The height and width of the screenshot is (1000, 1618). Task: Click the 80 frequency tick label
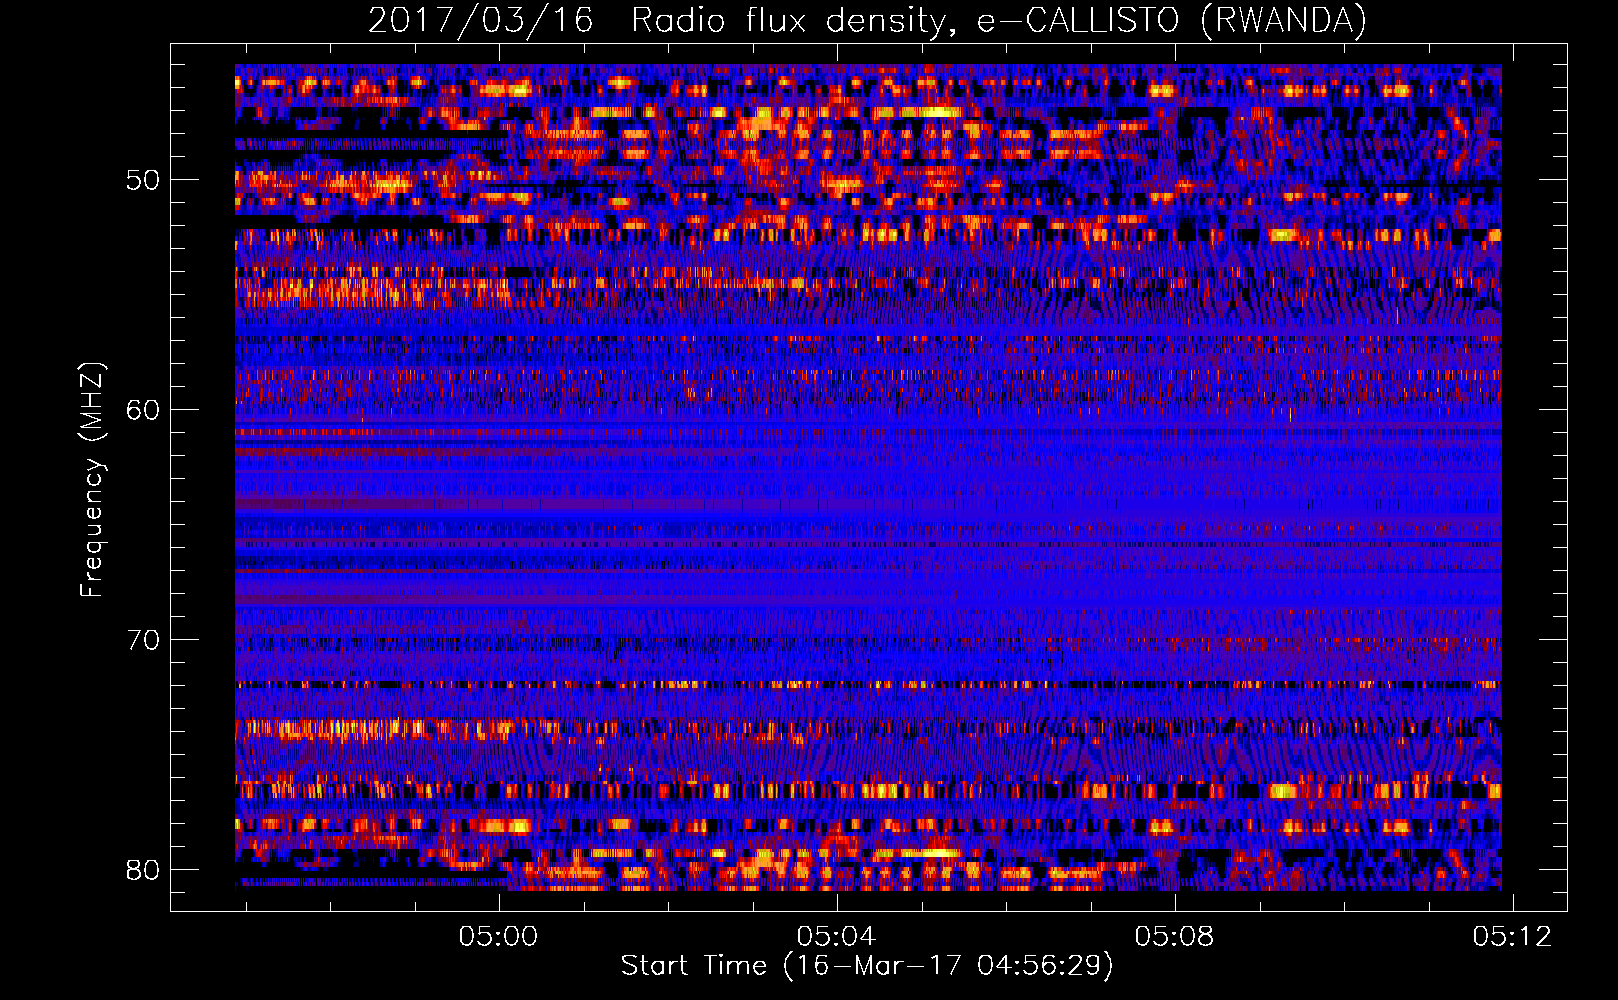click(x=143, y=870)
